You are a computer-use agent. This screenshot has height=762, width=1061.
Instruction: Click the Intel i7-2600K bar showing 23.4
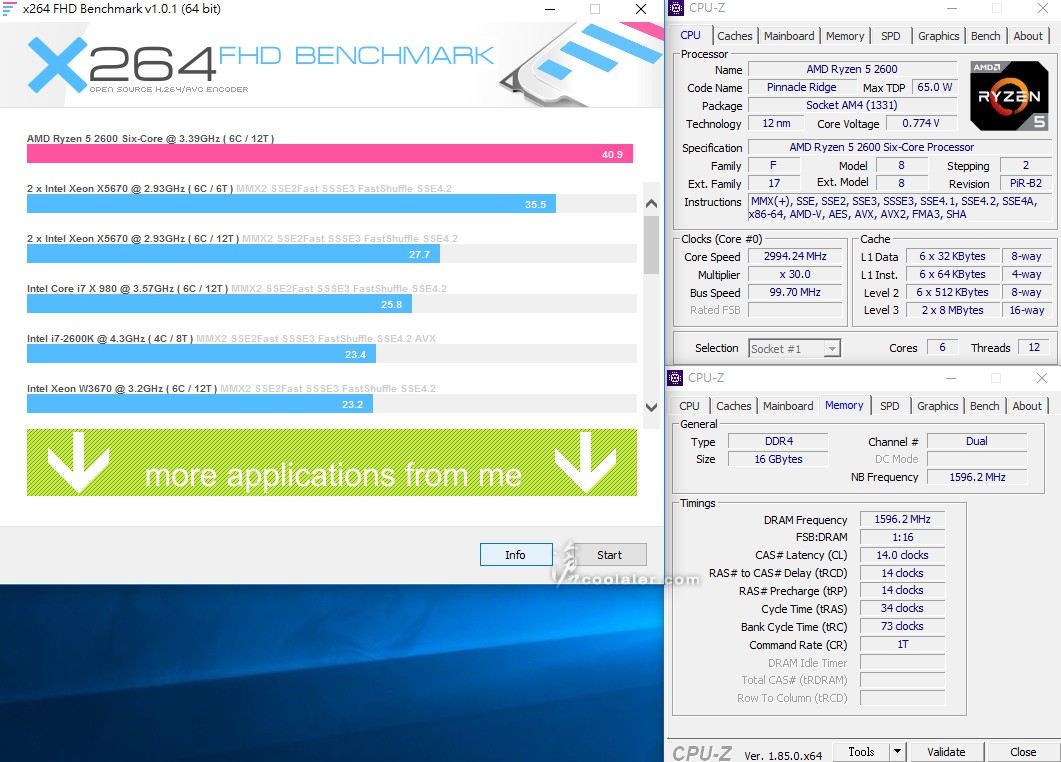pyautogui.click(x=201, y=354)
